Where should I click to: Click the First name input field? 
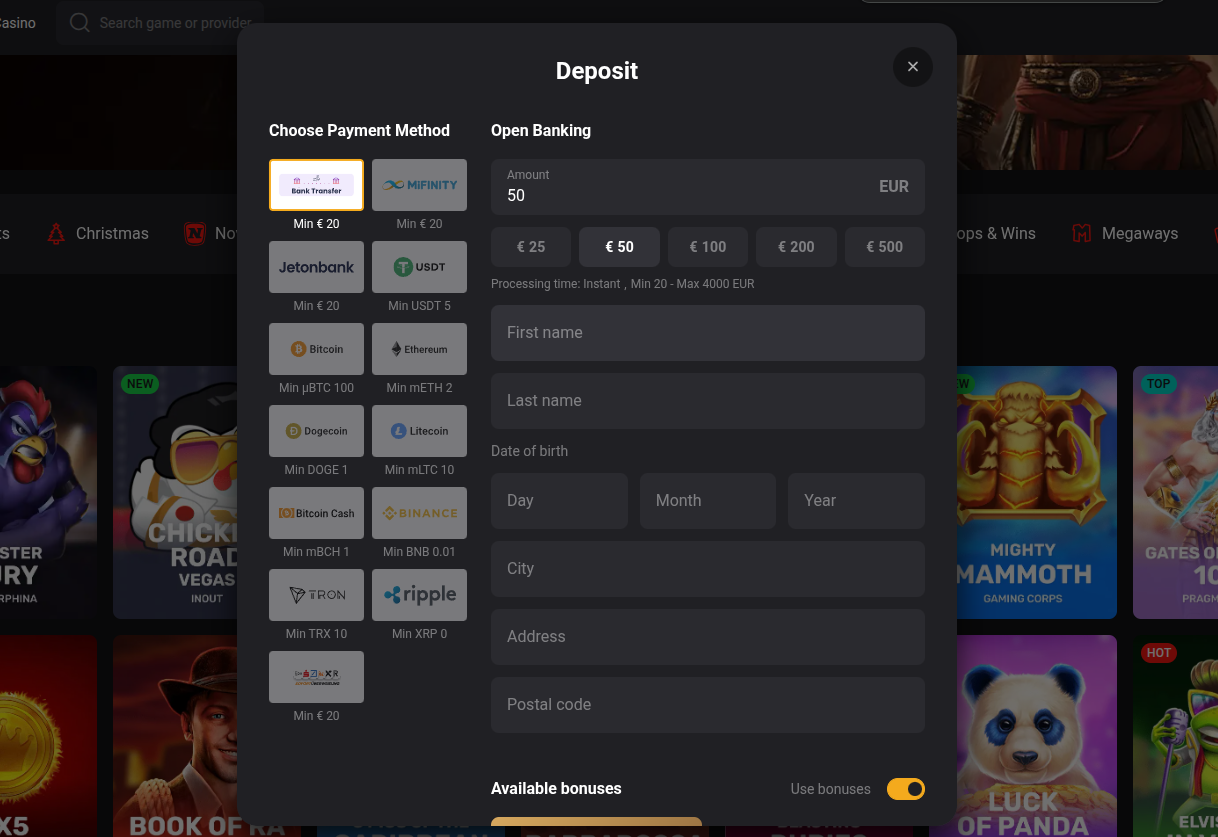707,333
